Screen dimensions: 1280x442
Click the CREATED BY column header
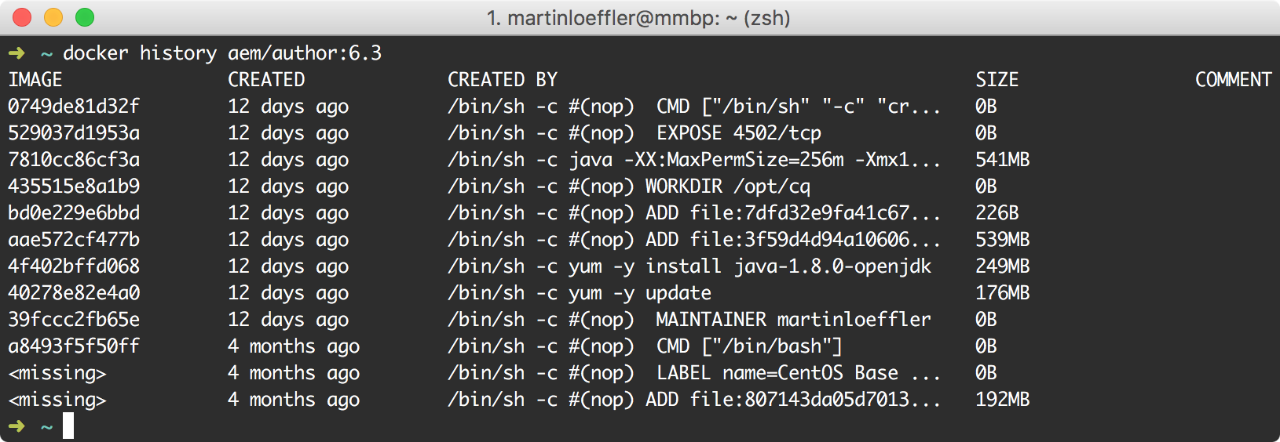coord(502,80)
